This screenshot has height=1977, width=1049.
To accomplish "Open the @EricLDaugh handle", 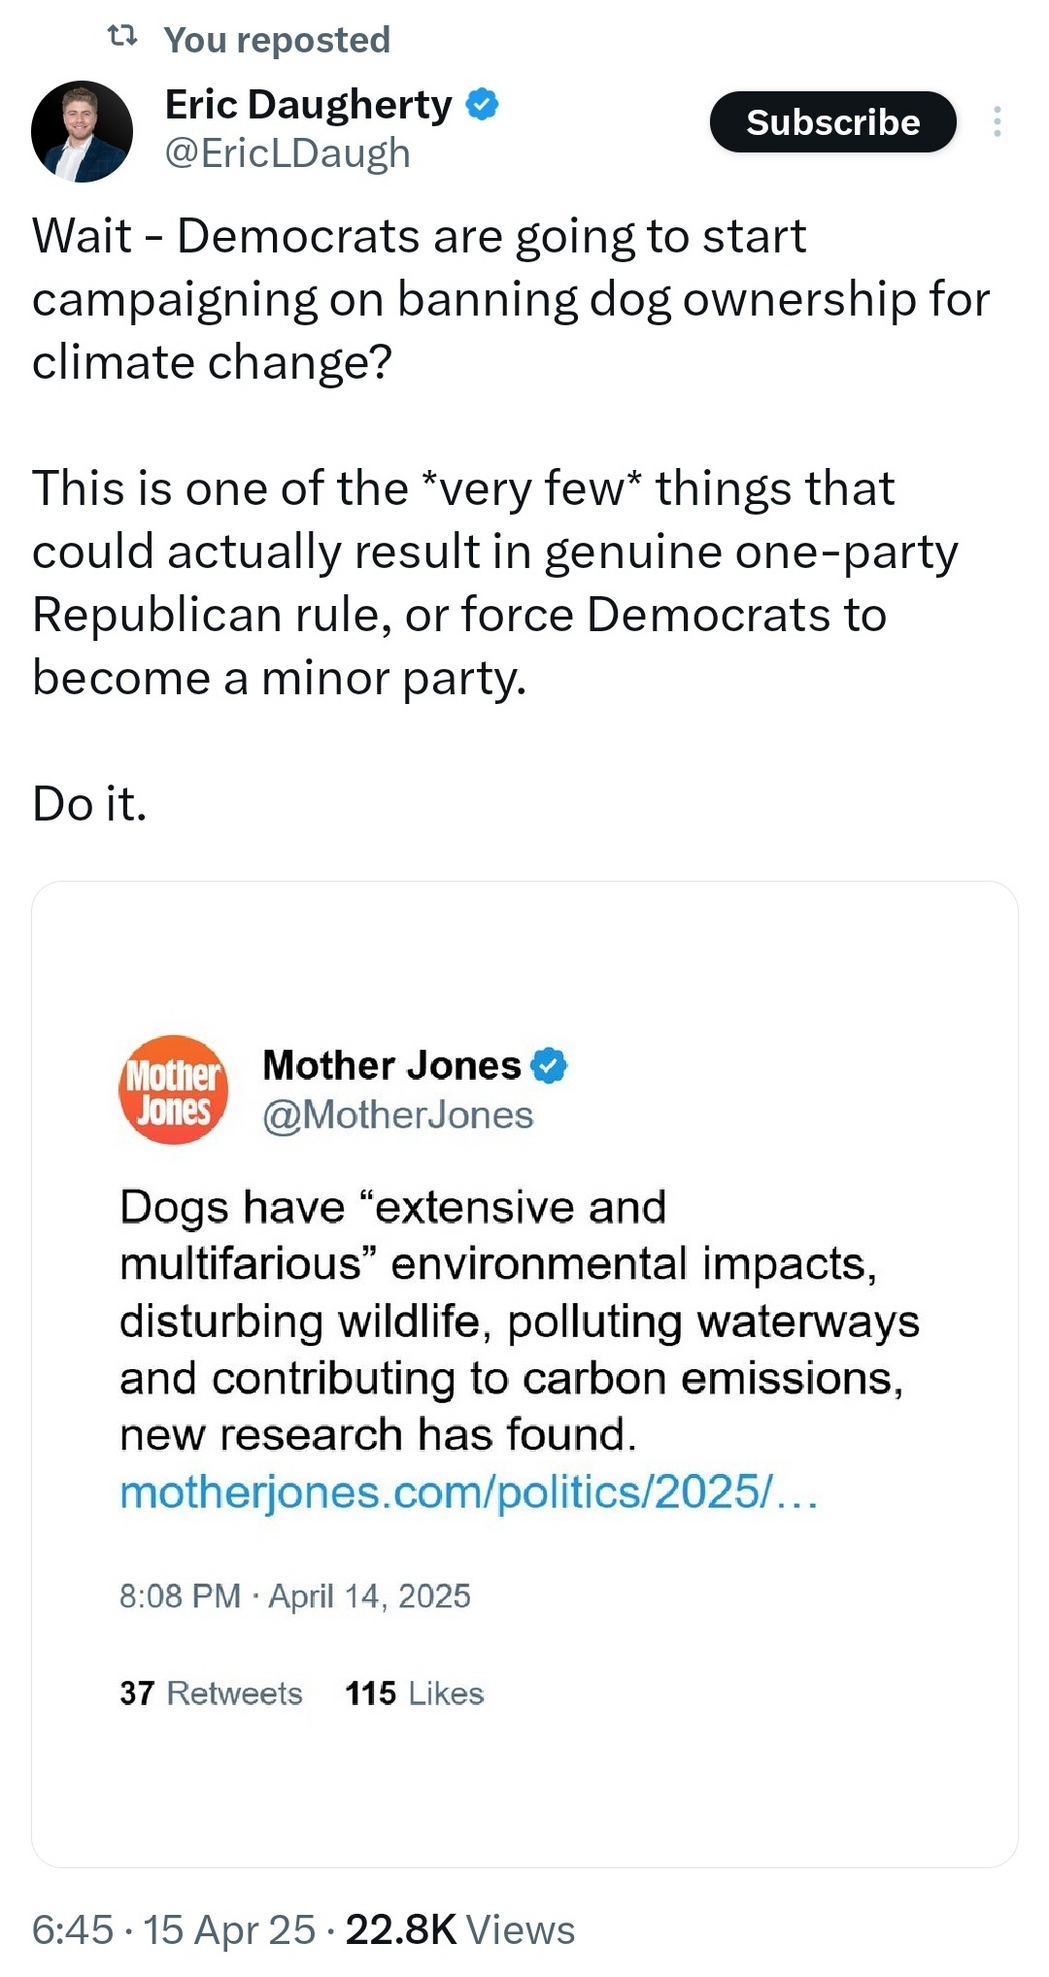I will pos(287,153).
